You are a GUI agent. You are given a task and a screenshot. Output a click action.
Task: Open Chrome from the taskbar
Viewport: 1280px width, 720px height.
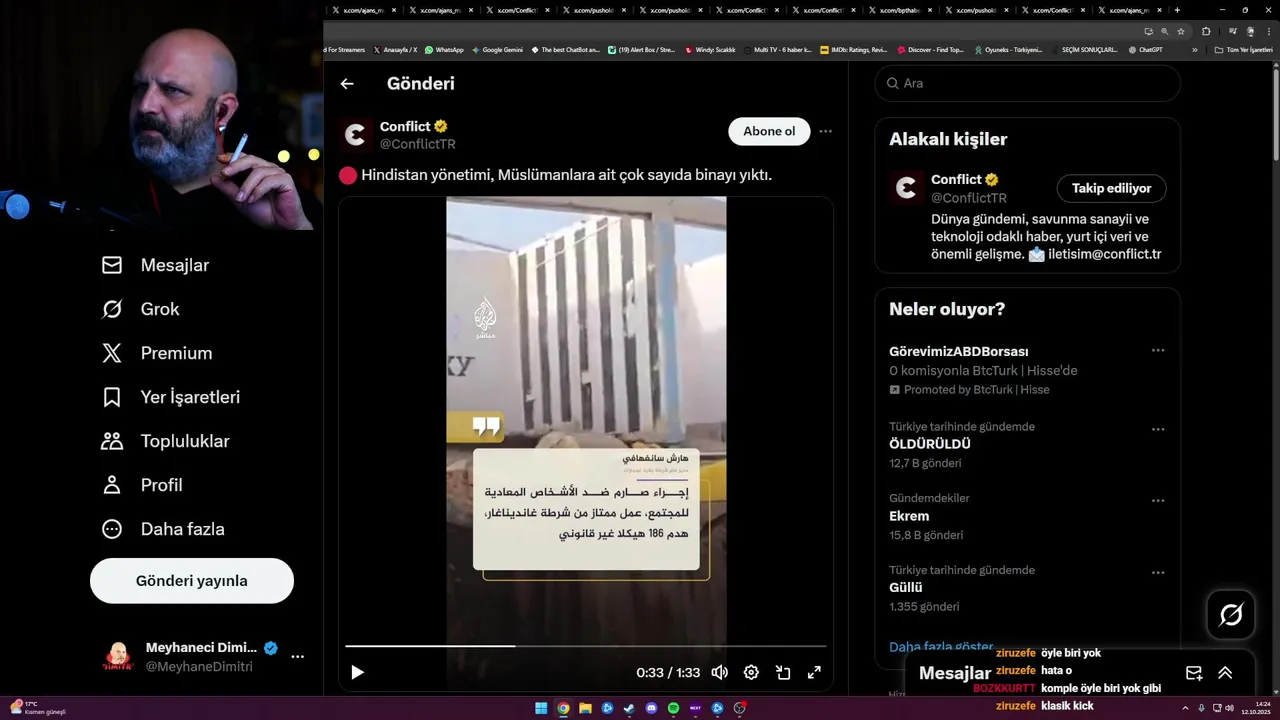coord(563,708)
